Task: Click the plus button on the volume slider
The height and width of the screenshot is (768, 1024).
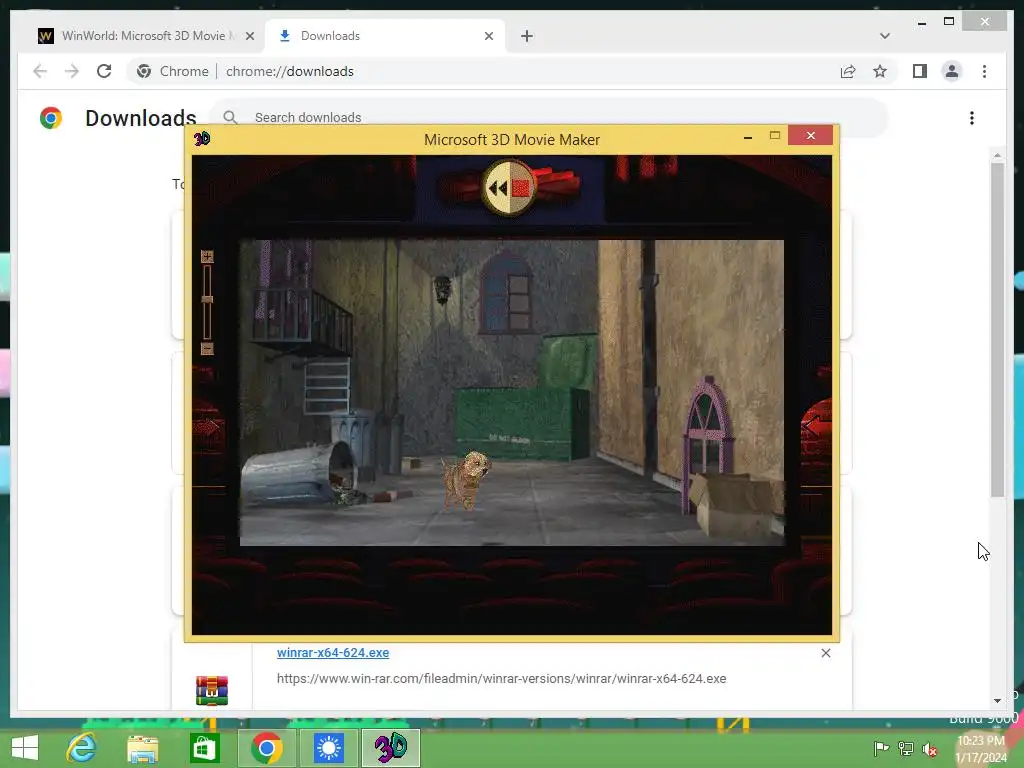Action: pyautogui.click(x=207, y=257)
